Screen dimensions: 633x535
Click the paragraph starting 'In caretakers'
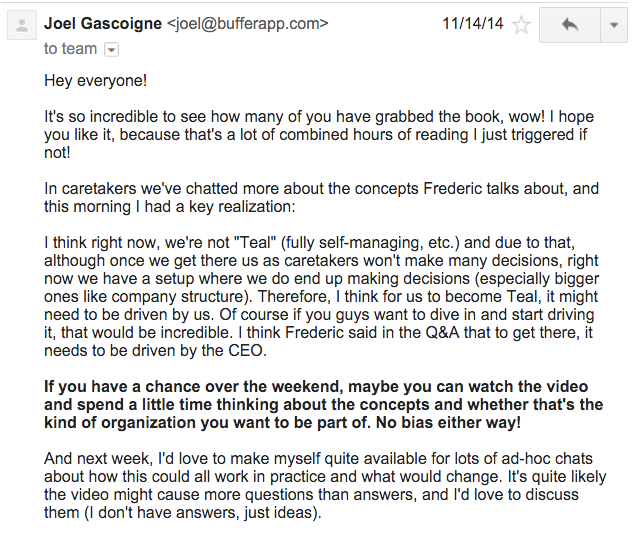tap(321, 197)
